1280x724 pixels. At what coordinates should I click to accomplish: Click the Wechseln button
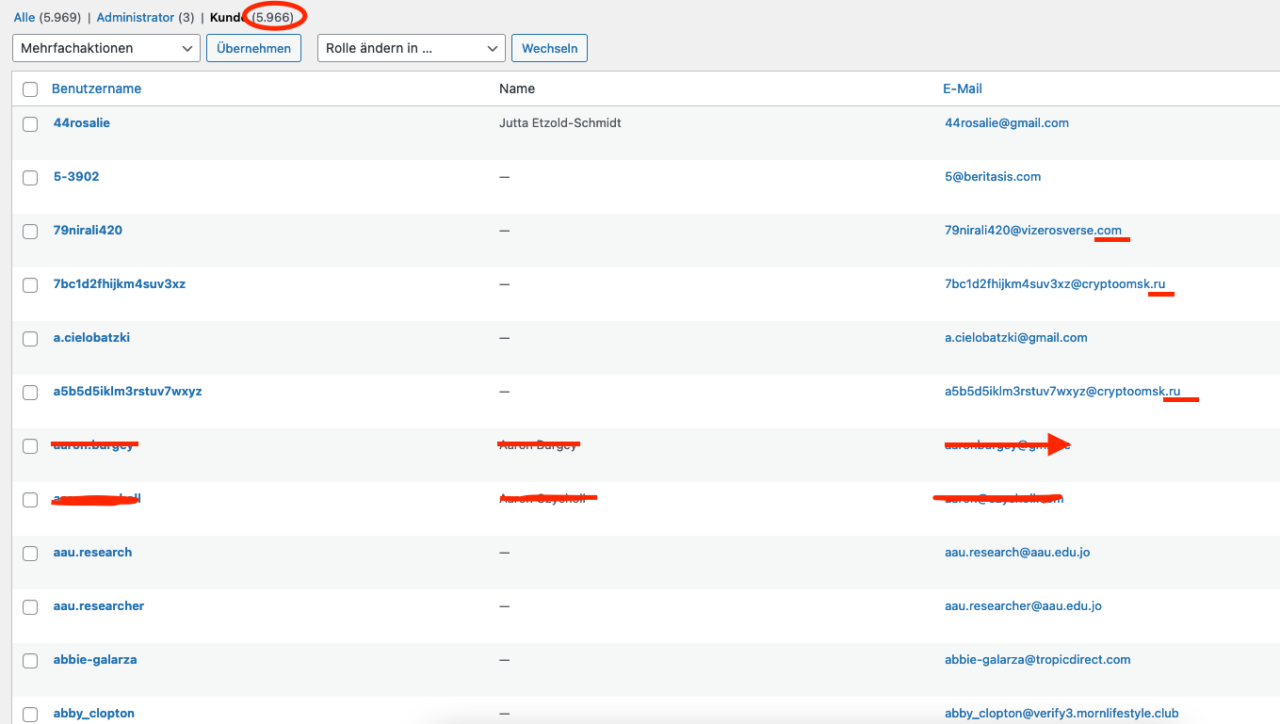coord(549,47)
